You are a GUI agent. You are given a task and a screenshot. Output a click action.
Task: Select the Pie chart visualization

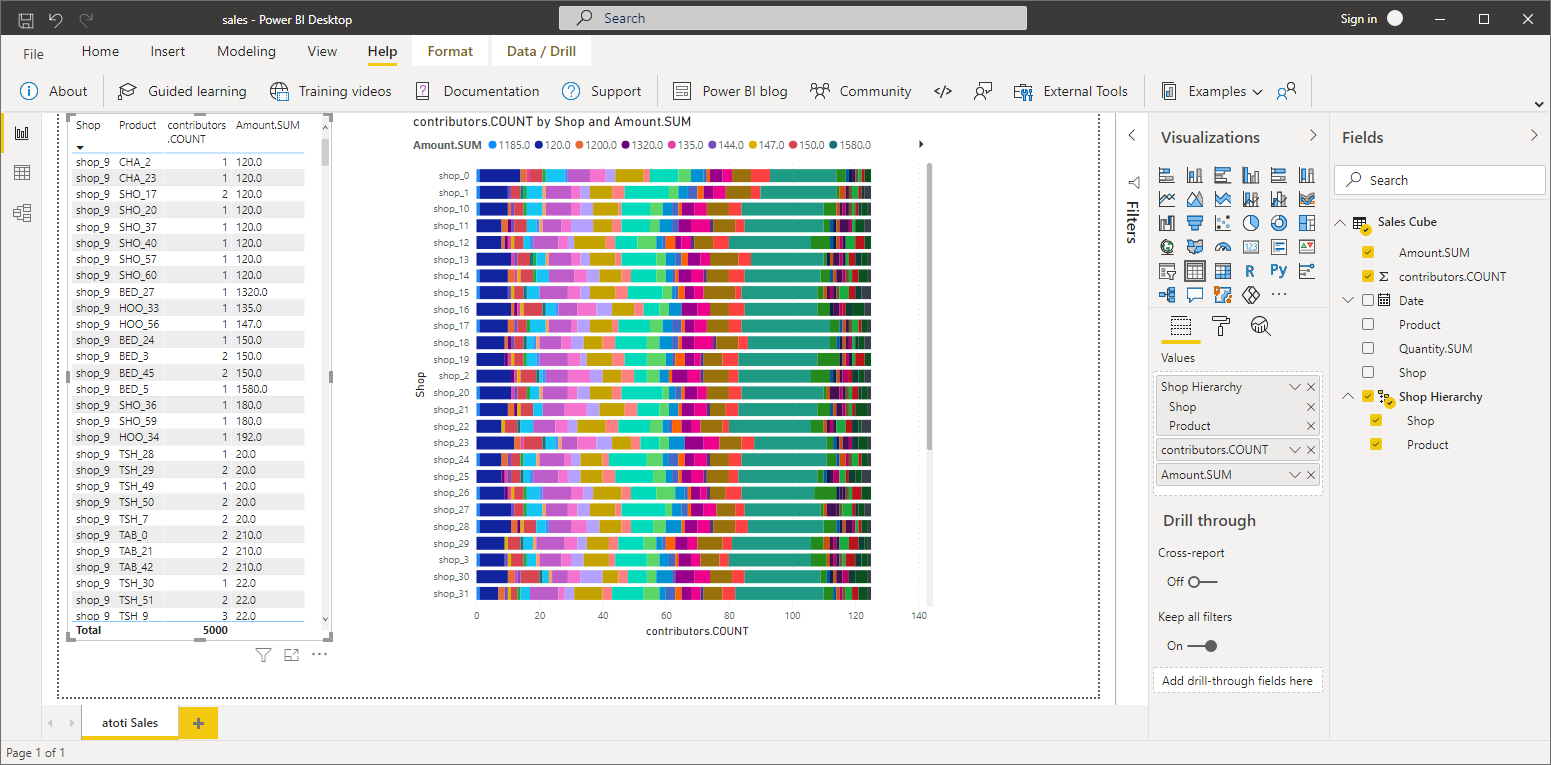pos(1250,222)
